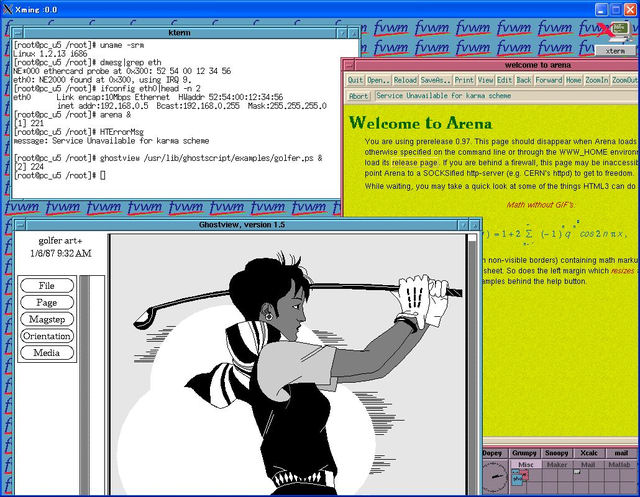Image resolution: width=640 pixels, height=497 pixels.
Task: Click "Math without GIF's:" text in Arena
Action: (541, 205)
